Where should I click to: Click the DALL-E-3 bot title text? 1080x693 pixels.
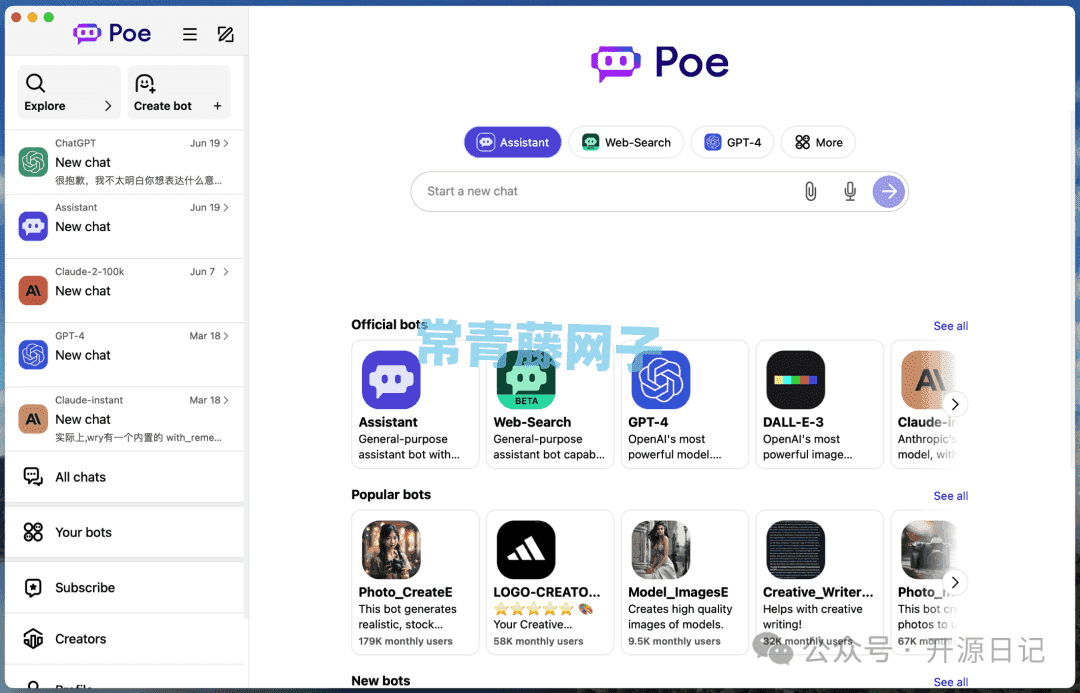[793, 422]
